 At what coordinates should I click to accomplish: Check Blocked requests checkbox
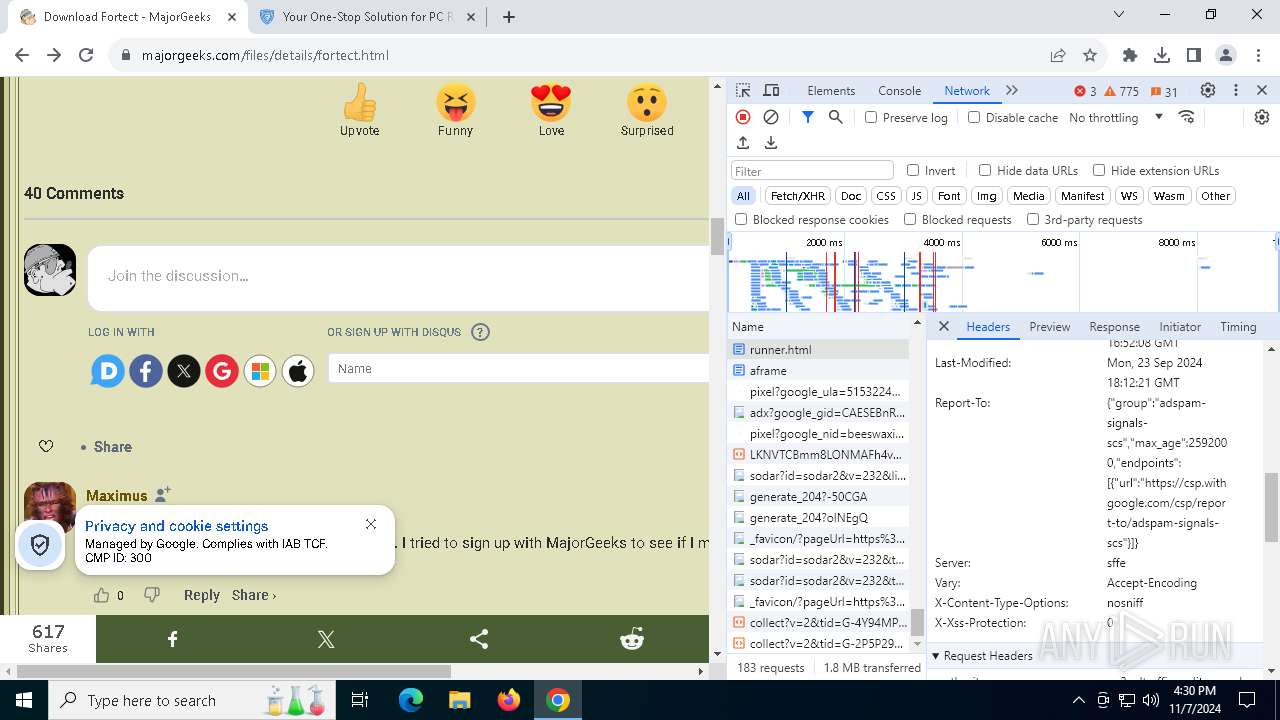(x=910, y=219)
